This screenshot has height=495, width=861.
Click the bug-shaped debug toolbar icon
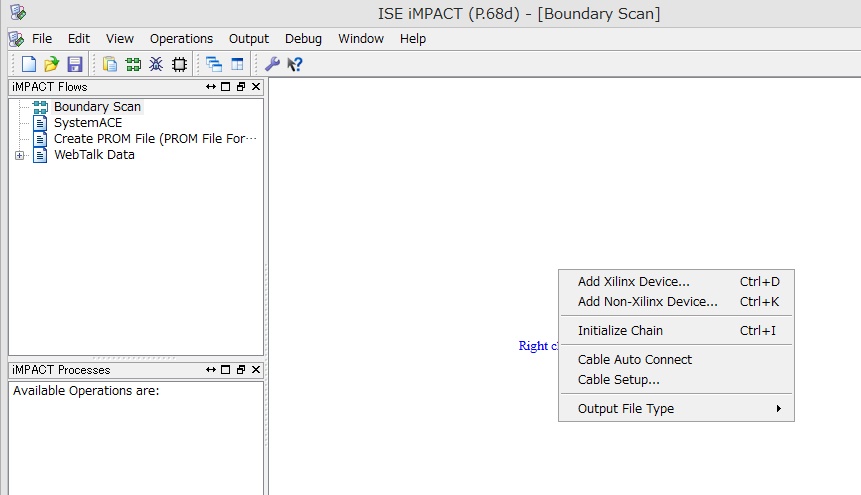[156, 64]
